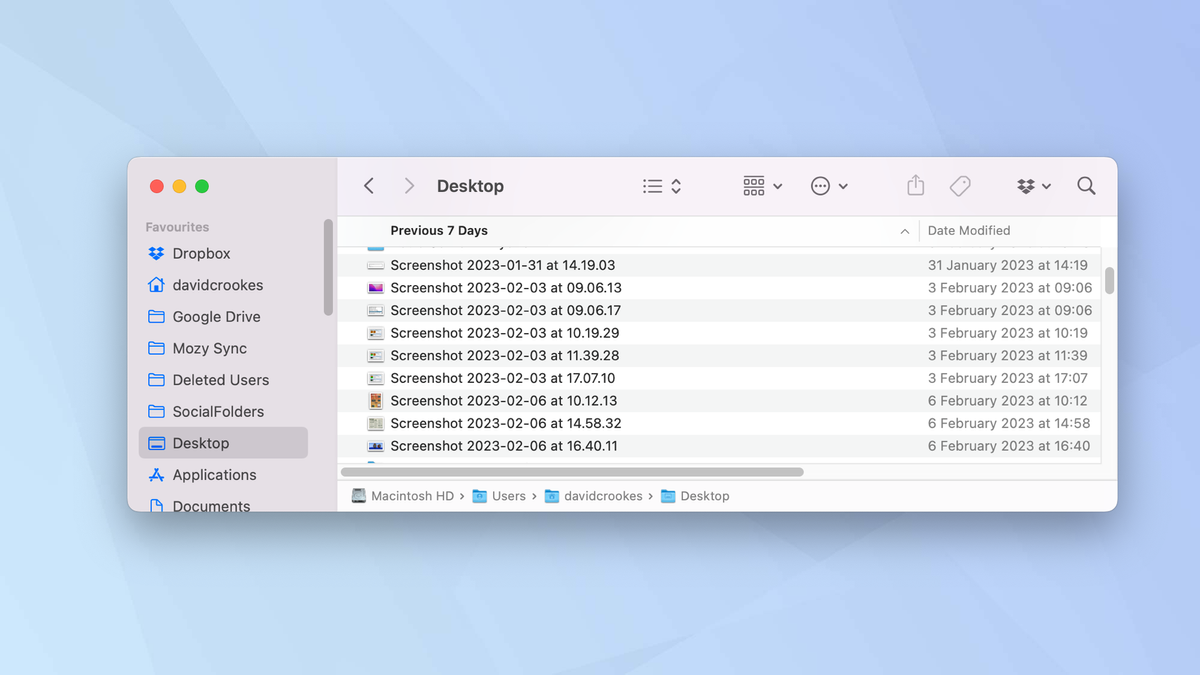Screen dimensions: 1200x675
Task: Open Users from the path bar
Action: 508,495
